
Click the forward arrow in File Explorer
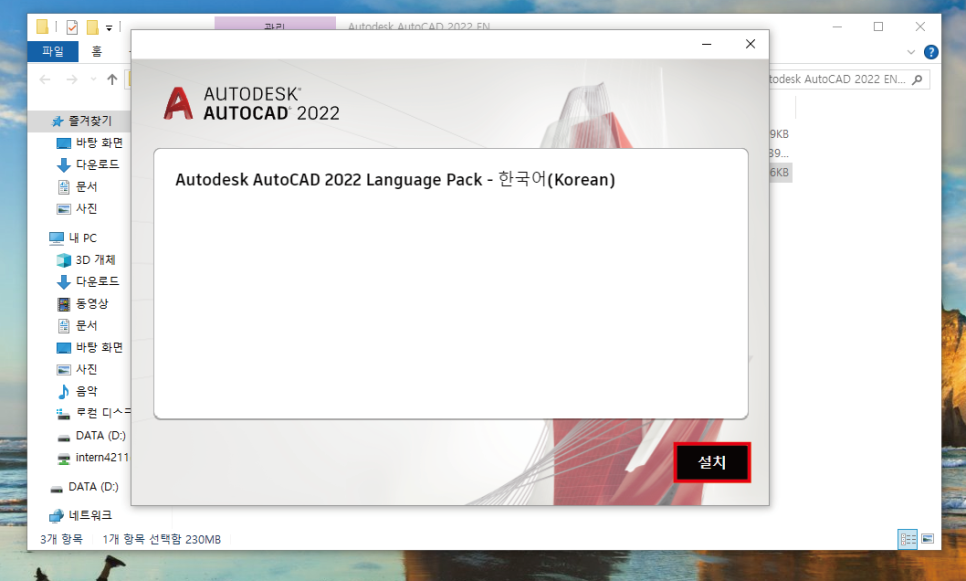click(72, 79)
